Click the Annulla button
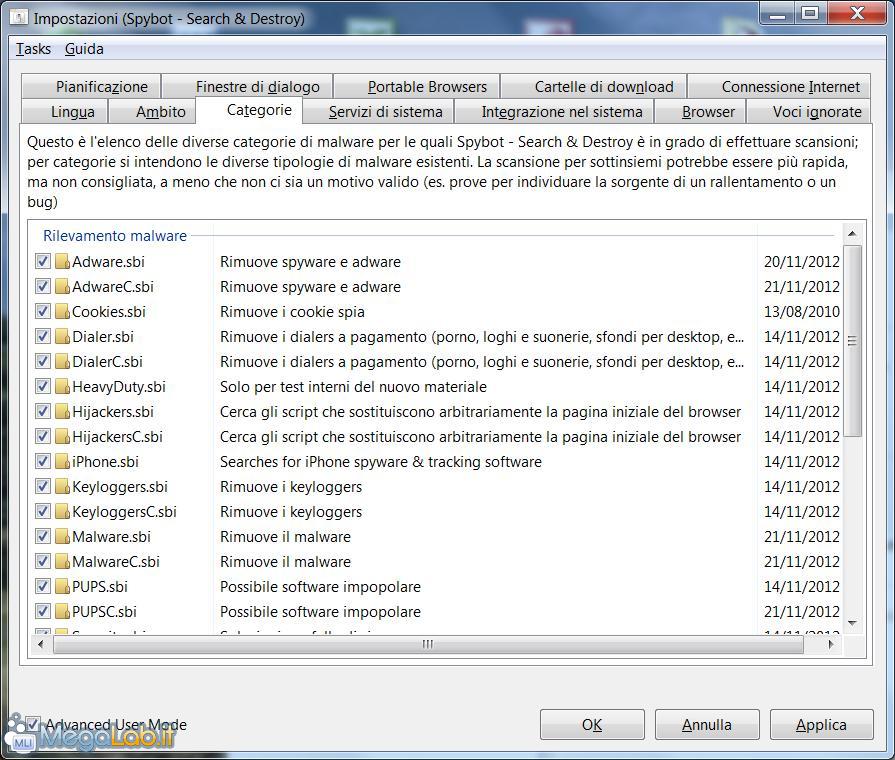Viewport: 895px width, 760px height. coord(707,725)
